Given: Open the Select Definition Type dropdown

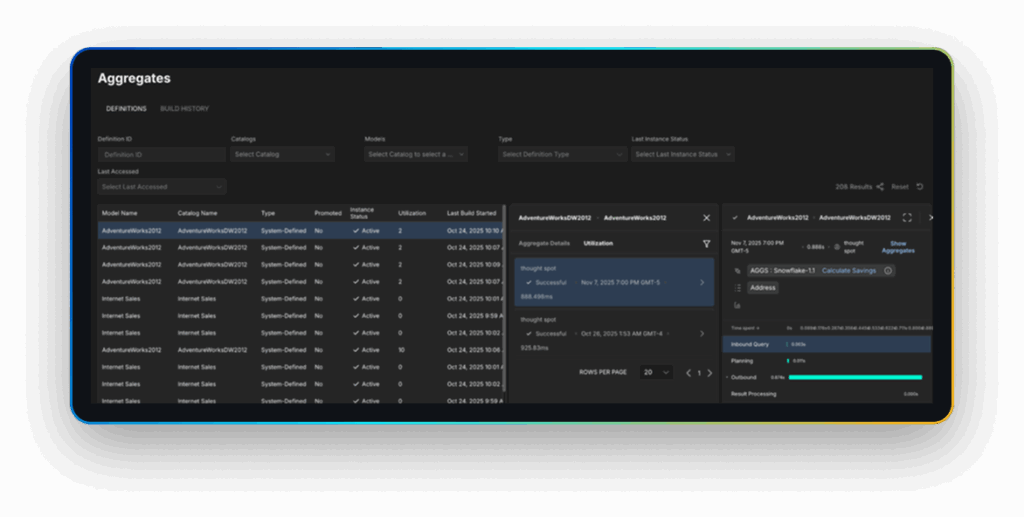Looking at the screenshot, I should pyautogui.click(x=562, y=155).
